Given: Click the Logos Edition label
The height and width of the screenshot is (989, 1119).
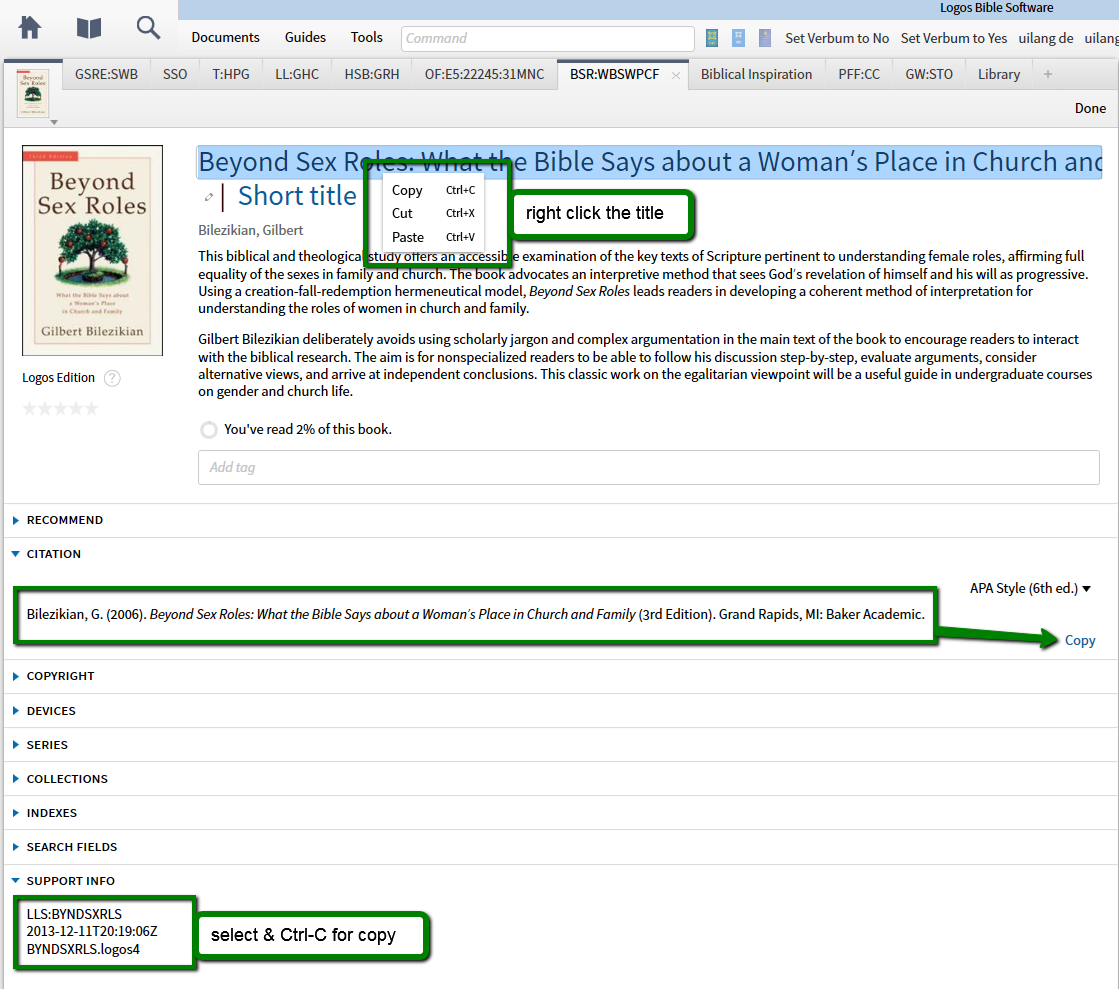Looking at the screenshot, I should click(59, 377).
